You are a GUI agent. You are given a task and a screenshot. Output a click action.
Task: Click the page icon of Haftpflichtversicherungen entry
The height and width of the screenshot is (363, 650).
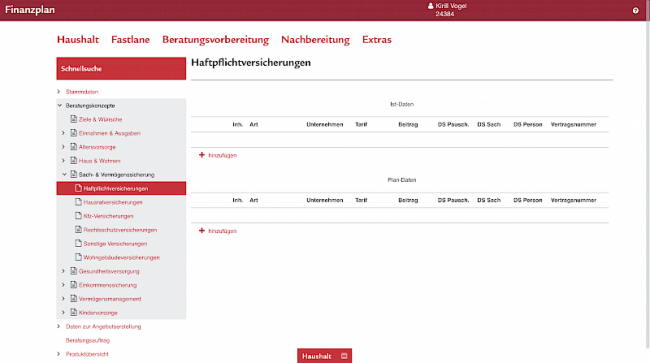coord(78,188)
